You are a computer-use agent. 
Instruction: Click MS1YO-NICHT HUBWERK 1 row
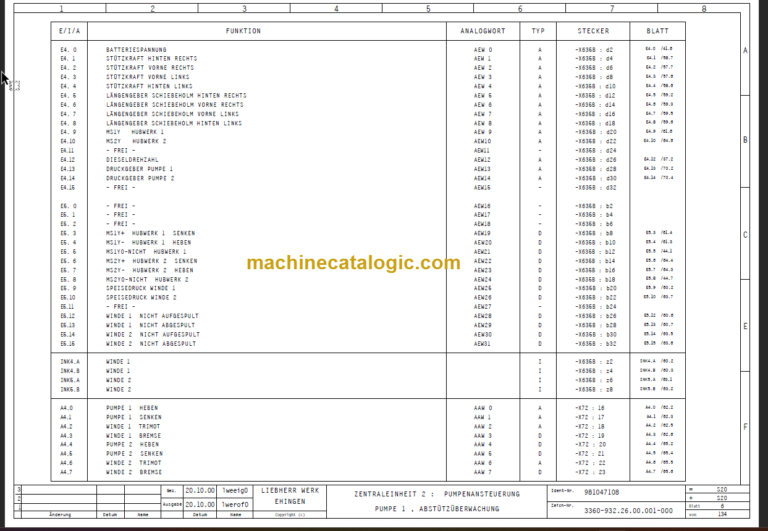click(x=146, y=252)
